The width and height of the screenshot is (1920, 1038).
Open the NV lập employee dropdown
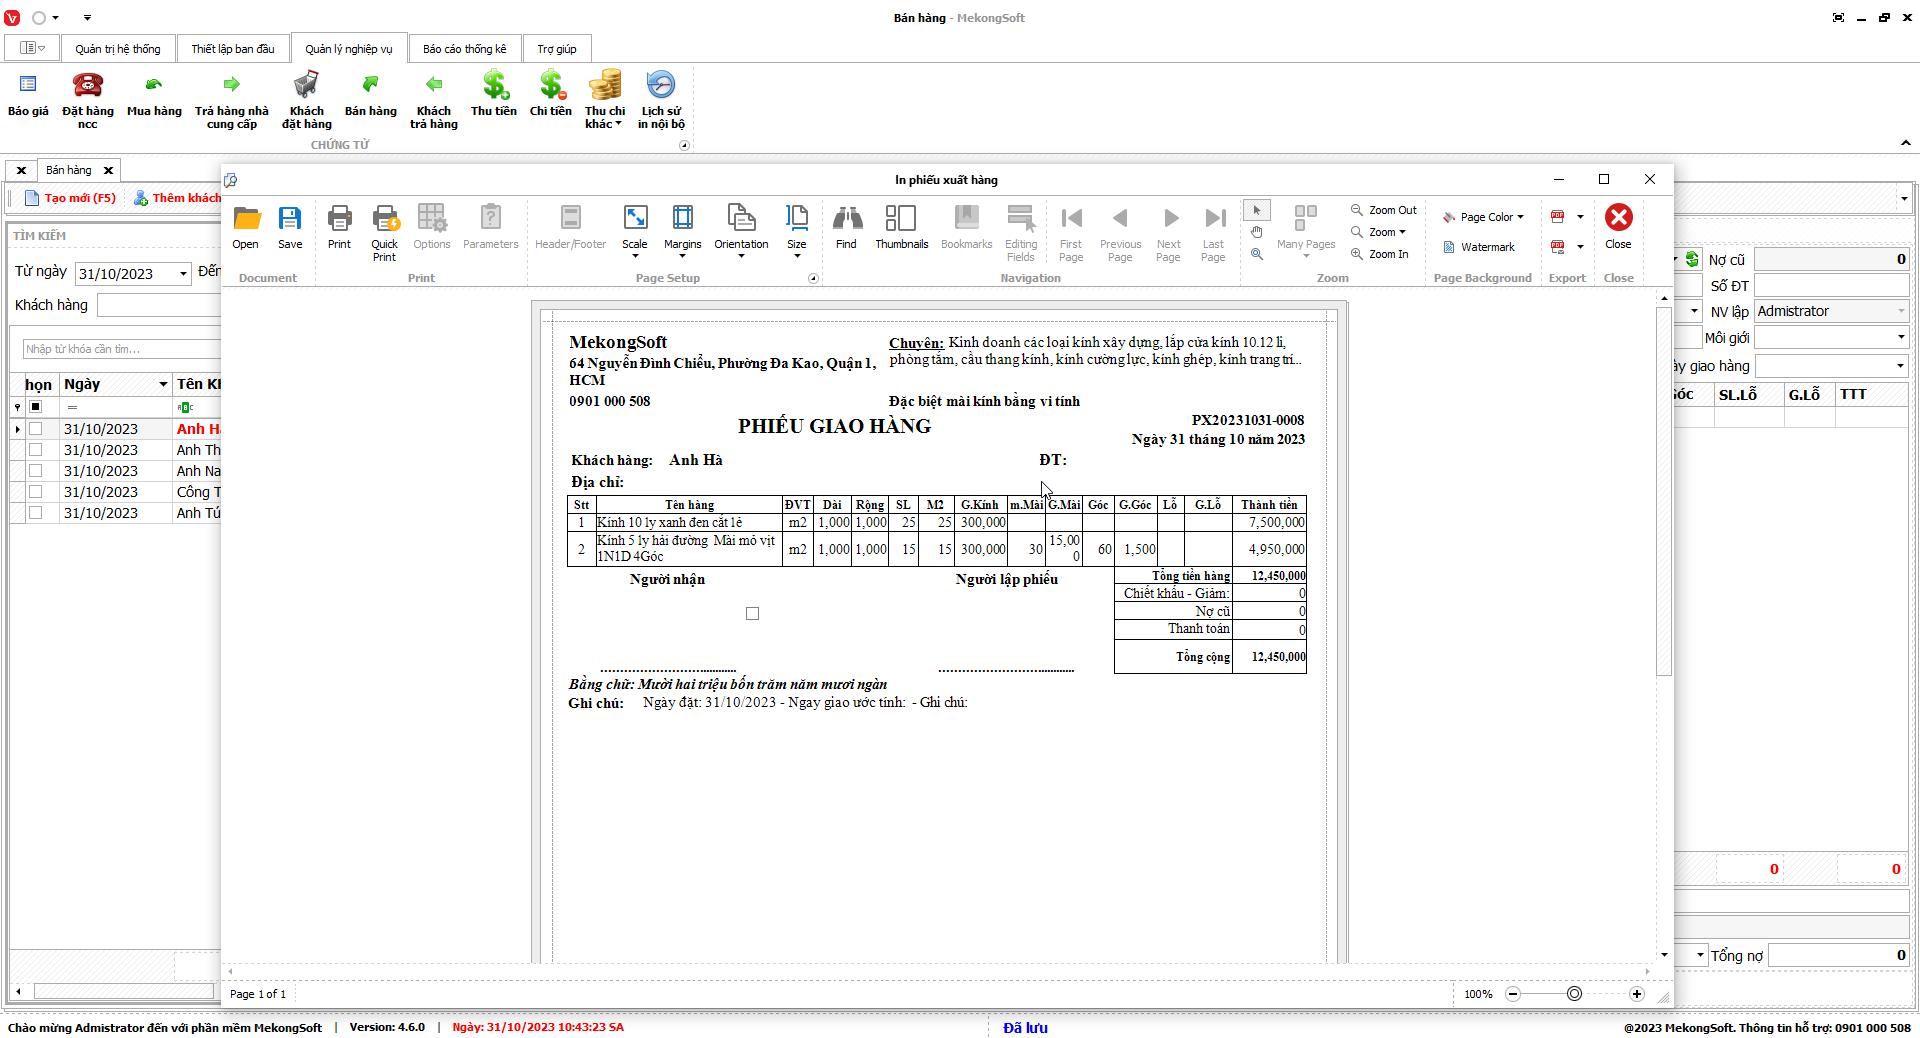tap(1901, 312)
